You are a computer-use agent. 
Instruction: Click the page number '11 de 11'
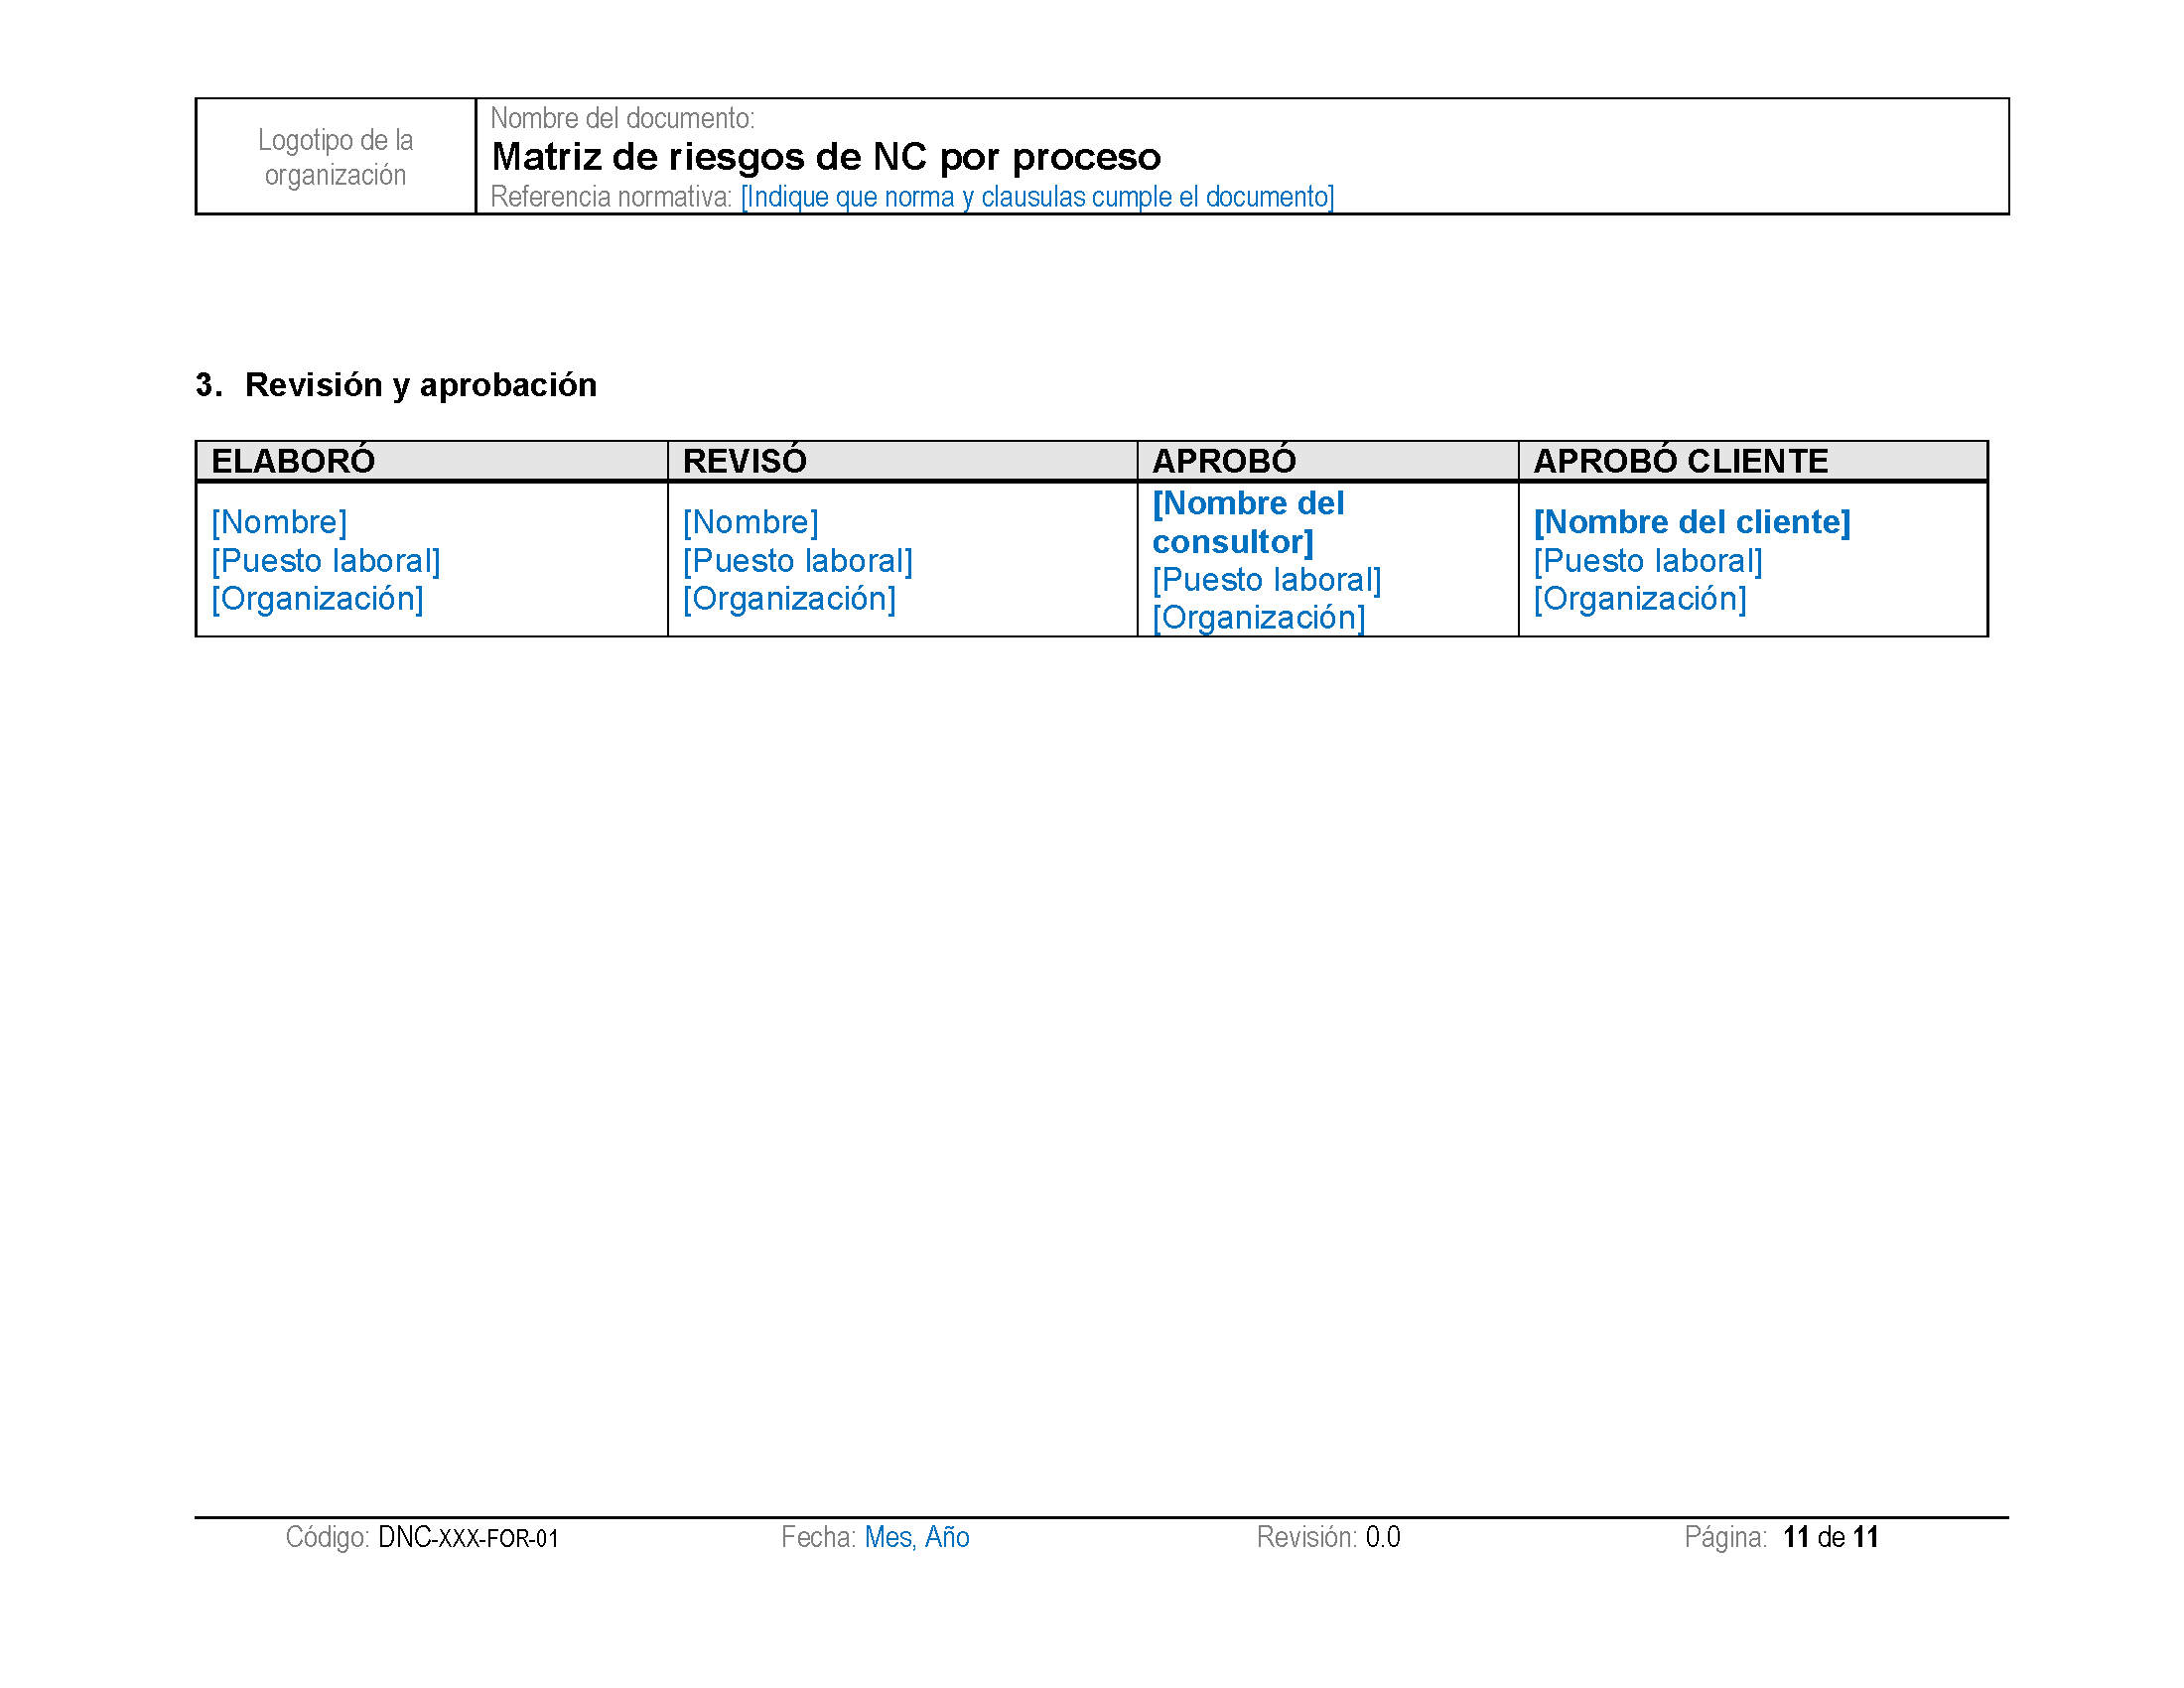coord(1831,1537)
